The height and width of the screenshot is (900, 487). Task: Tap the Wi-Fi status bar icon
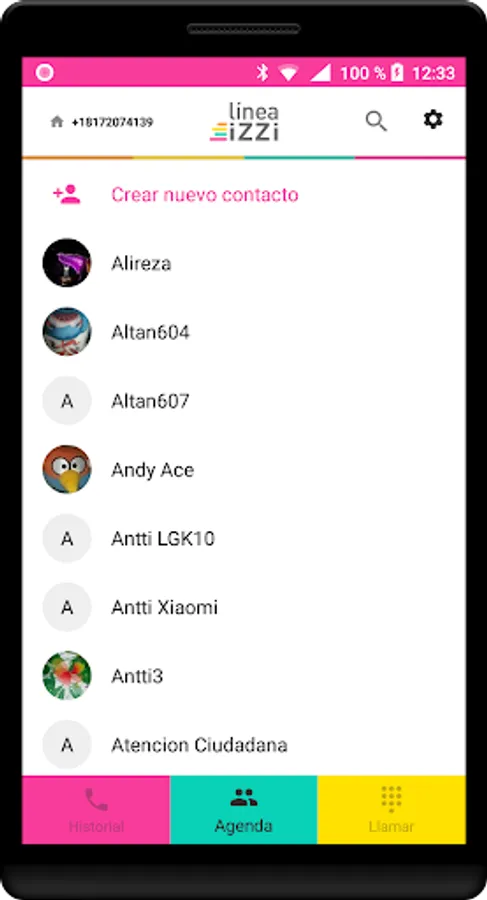(x=288, y=72)
